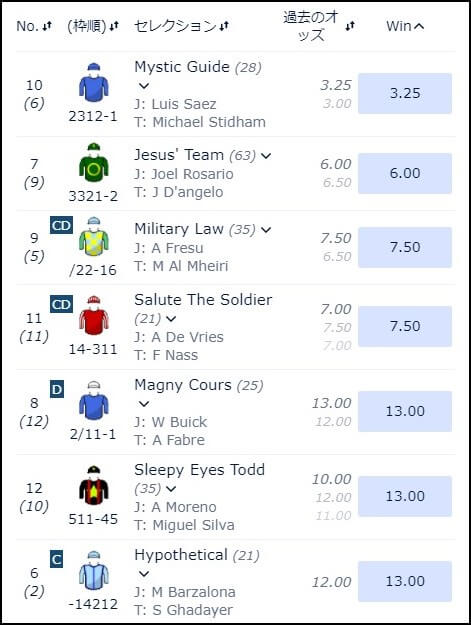Click Jesus' Team green silk icon
Screen dimensions: 471x625
pyautogui.click(x=93, y=162)
